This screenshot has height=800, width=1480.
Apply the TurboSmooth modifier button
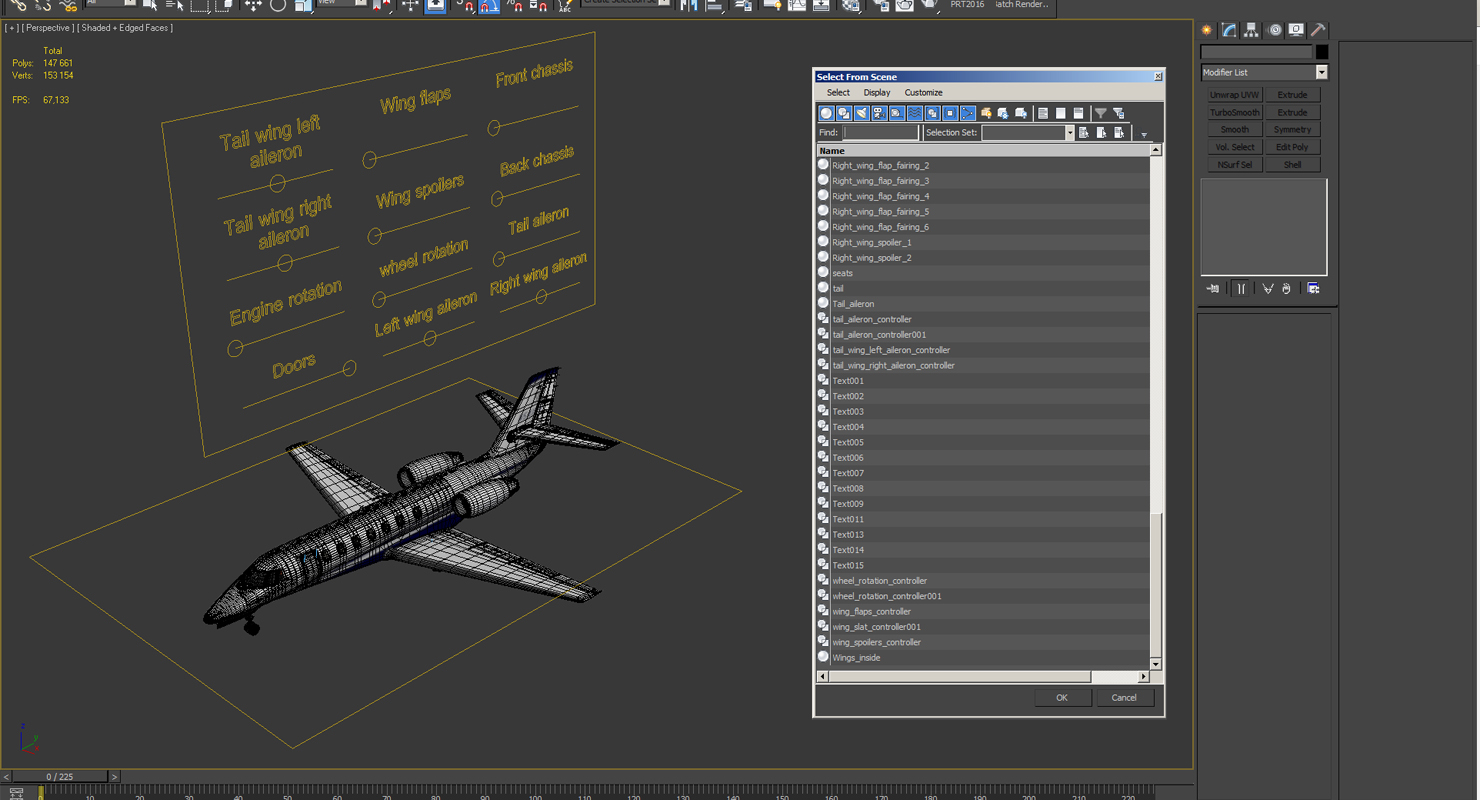(1235, 112)
